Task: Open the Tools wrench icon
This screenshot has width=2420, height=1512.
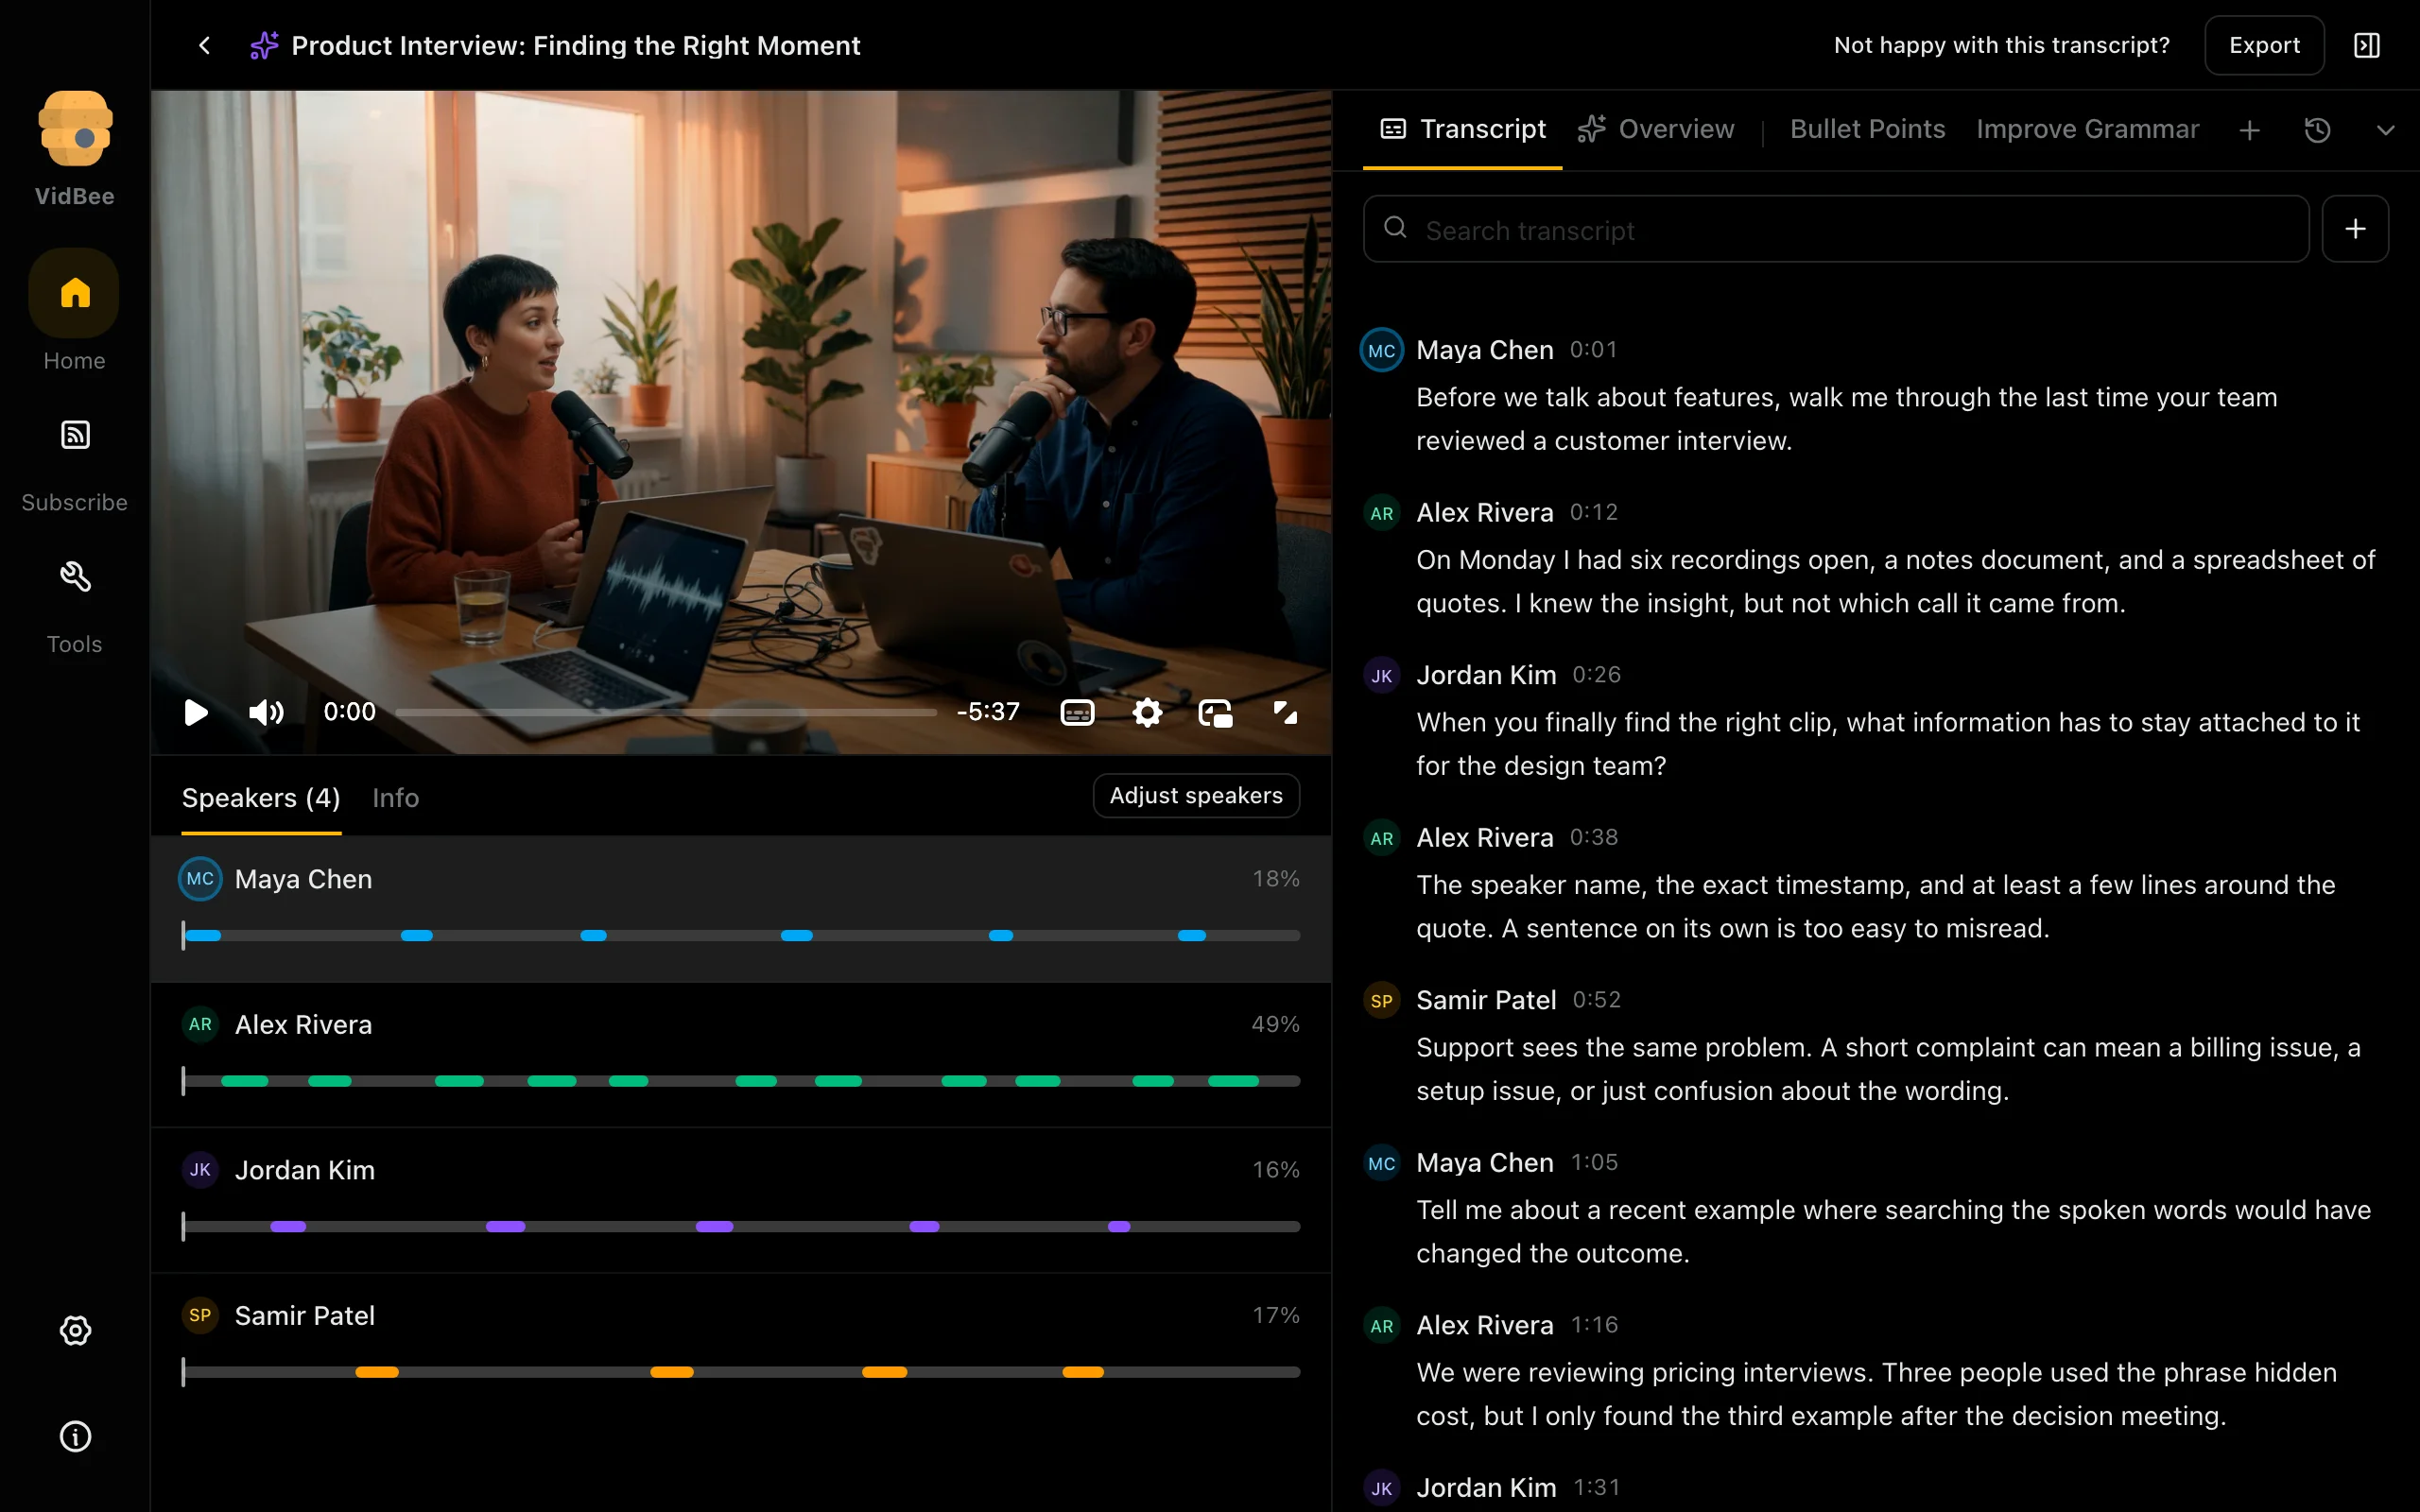Action: click(x=75, y=577)
